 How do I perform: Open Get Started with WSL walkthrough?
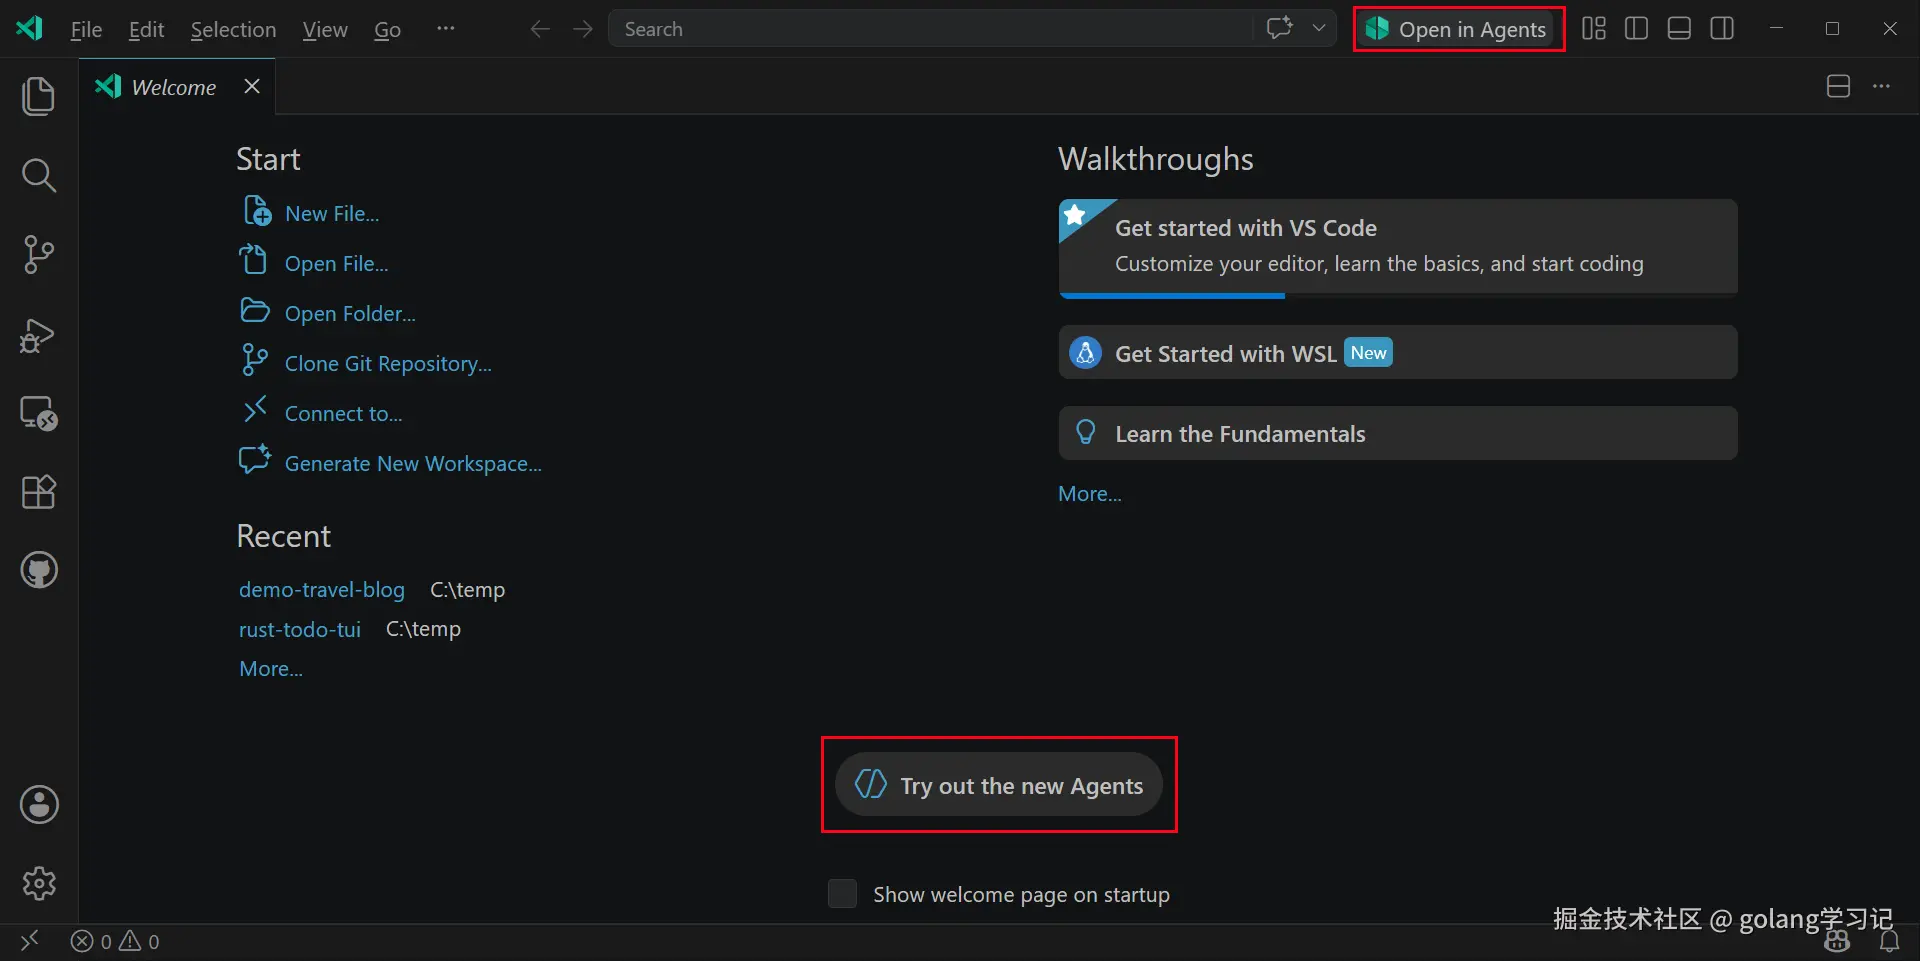[x=1398, y=352]
